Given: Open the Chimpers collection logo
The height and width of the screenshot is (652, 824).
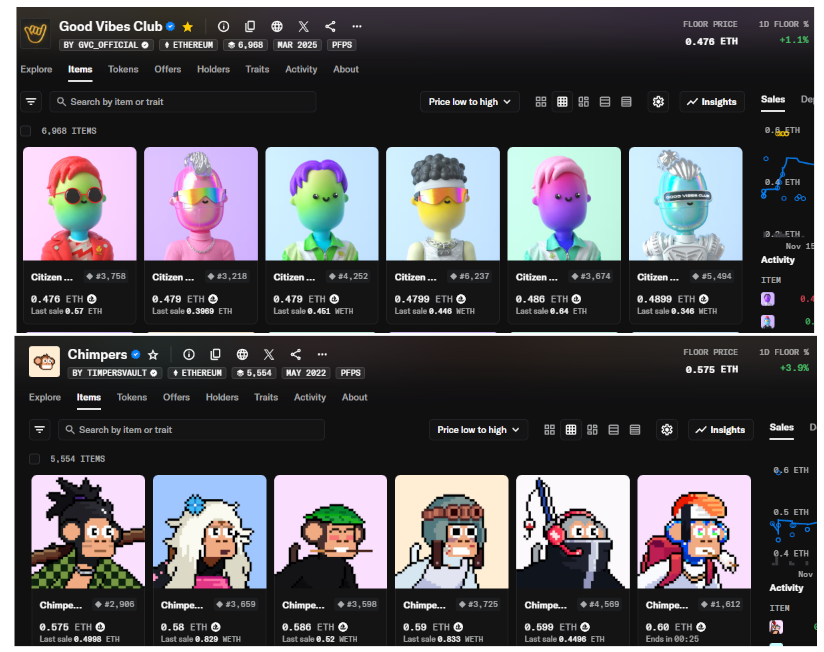Looking at the screenshot, I should (x=44, y=361).
